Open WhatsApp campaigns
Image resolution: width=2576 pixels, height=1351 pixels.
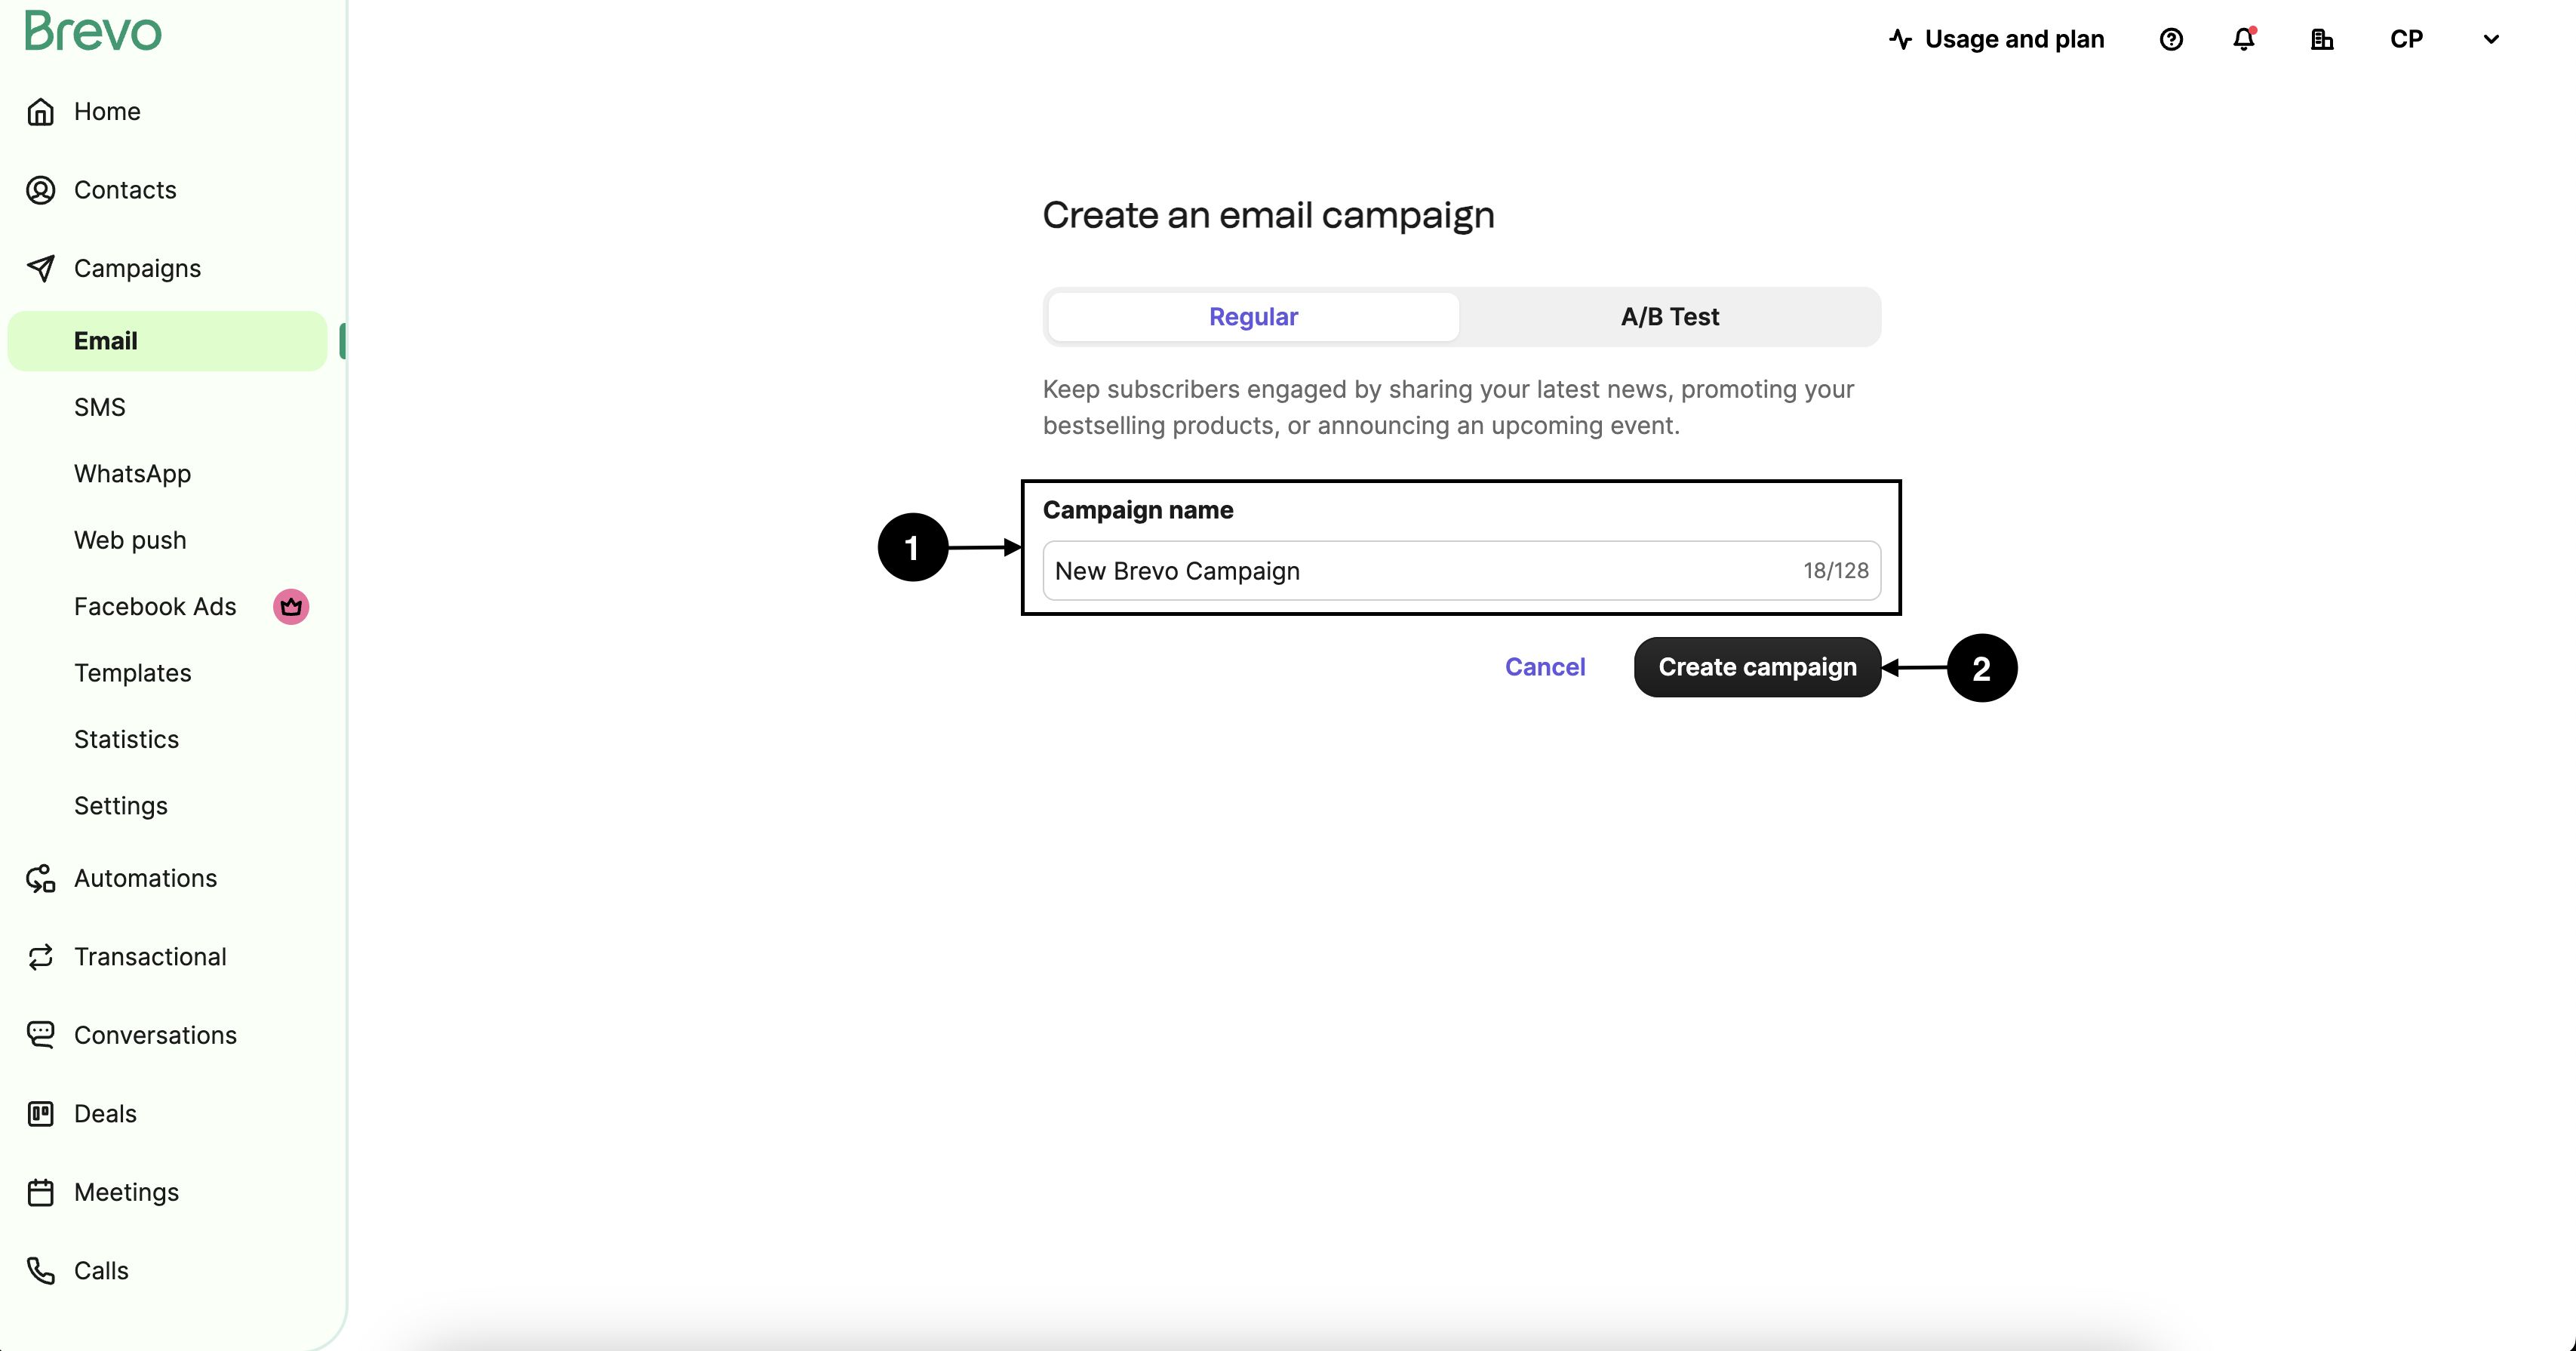tap(132, 474)
